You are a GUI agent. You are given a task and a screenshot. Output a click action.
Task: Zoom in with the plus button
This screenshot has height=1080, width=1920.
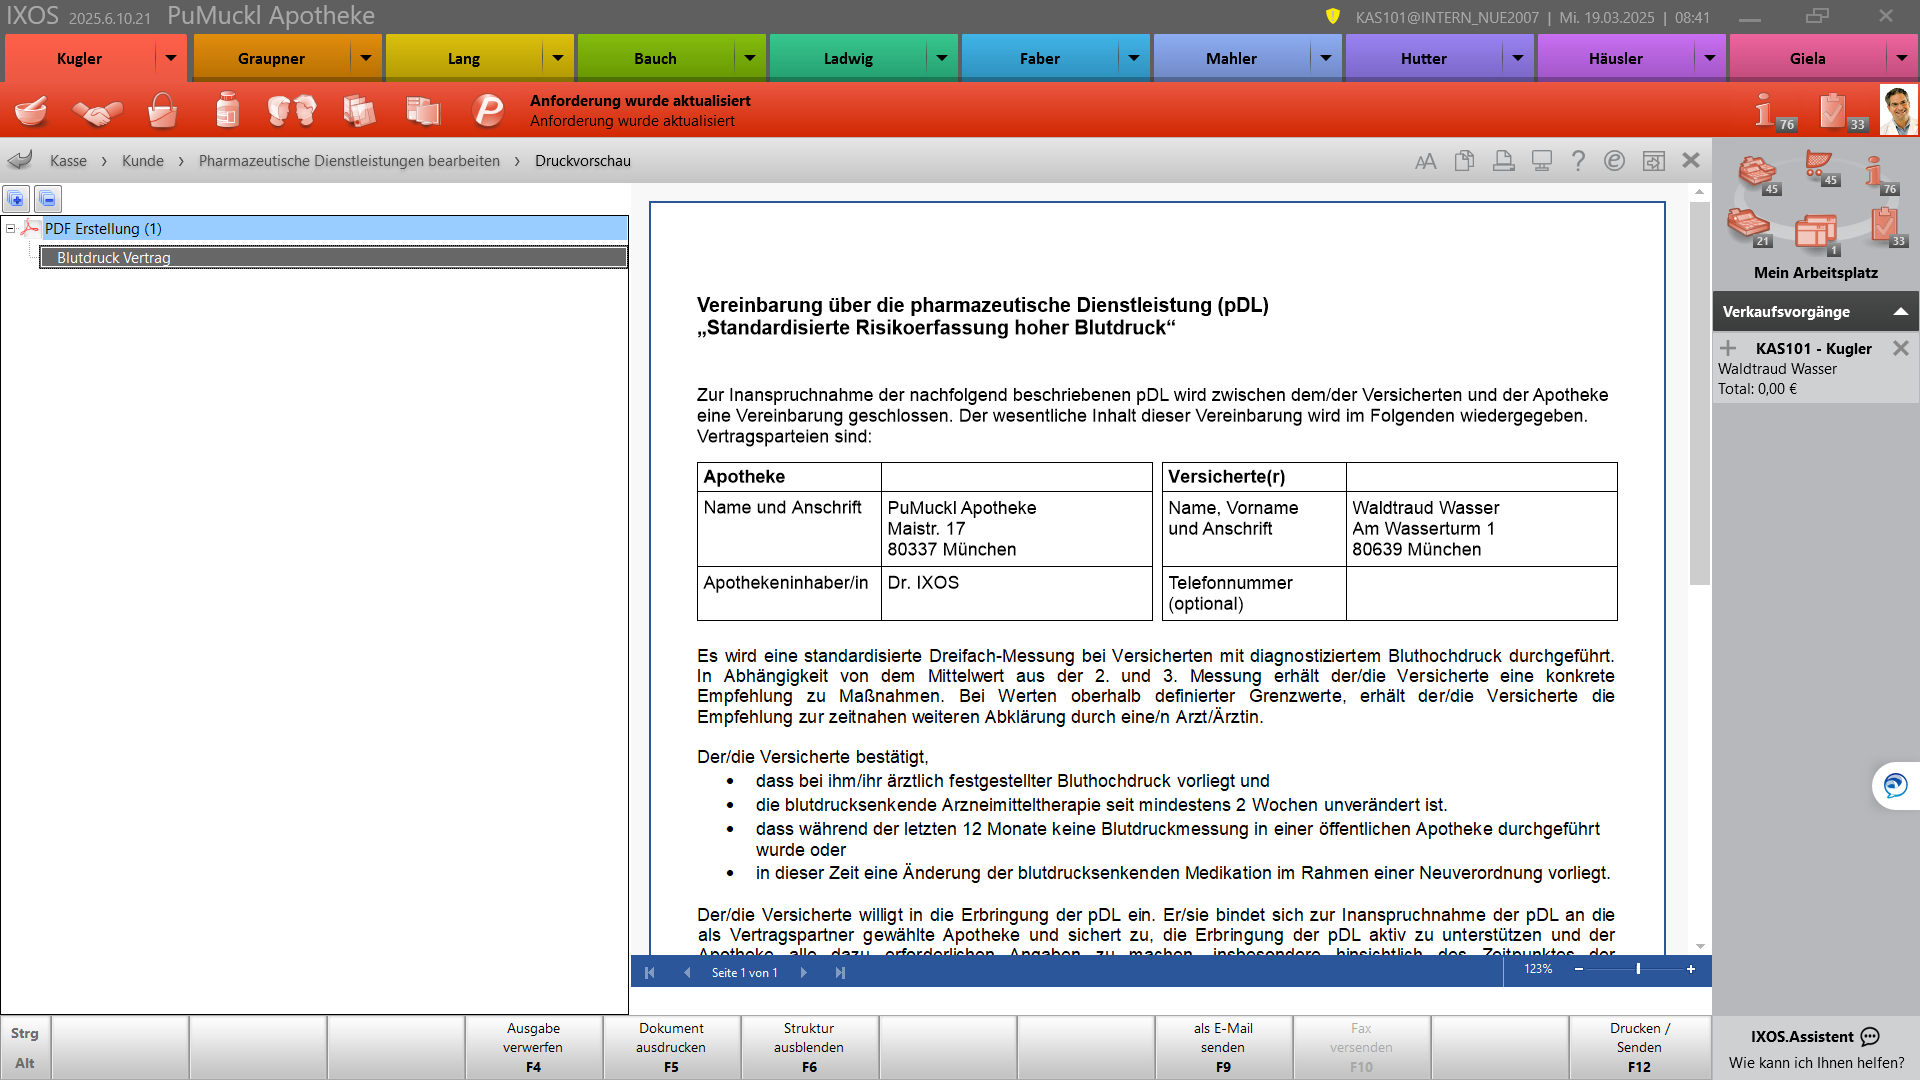(1691, 969)
